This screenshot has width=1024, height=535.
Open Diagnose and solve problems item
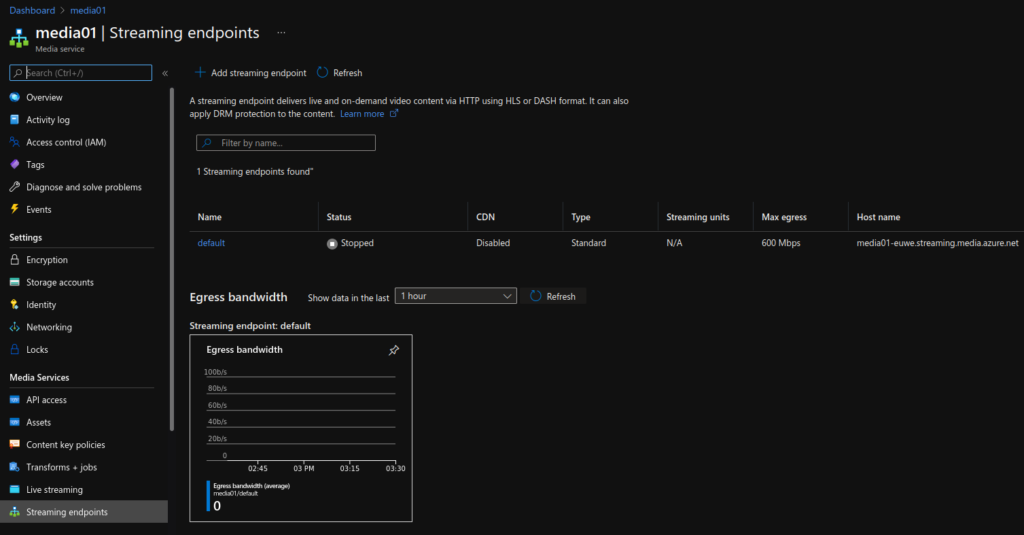click(x=84, y=187)
